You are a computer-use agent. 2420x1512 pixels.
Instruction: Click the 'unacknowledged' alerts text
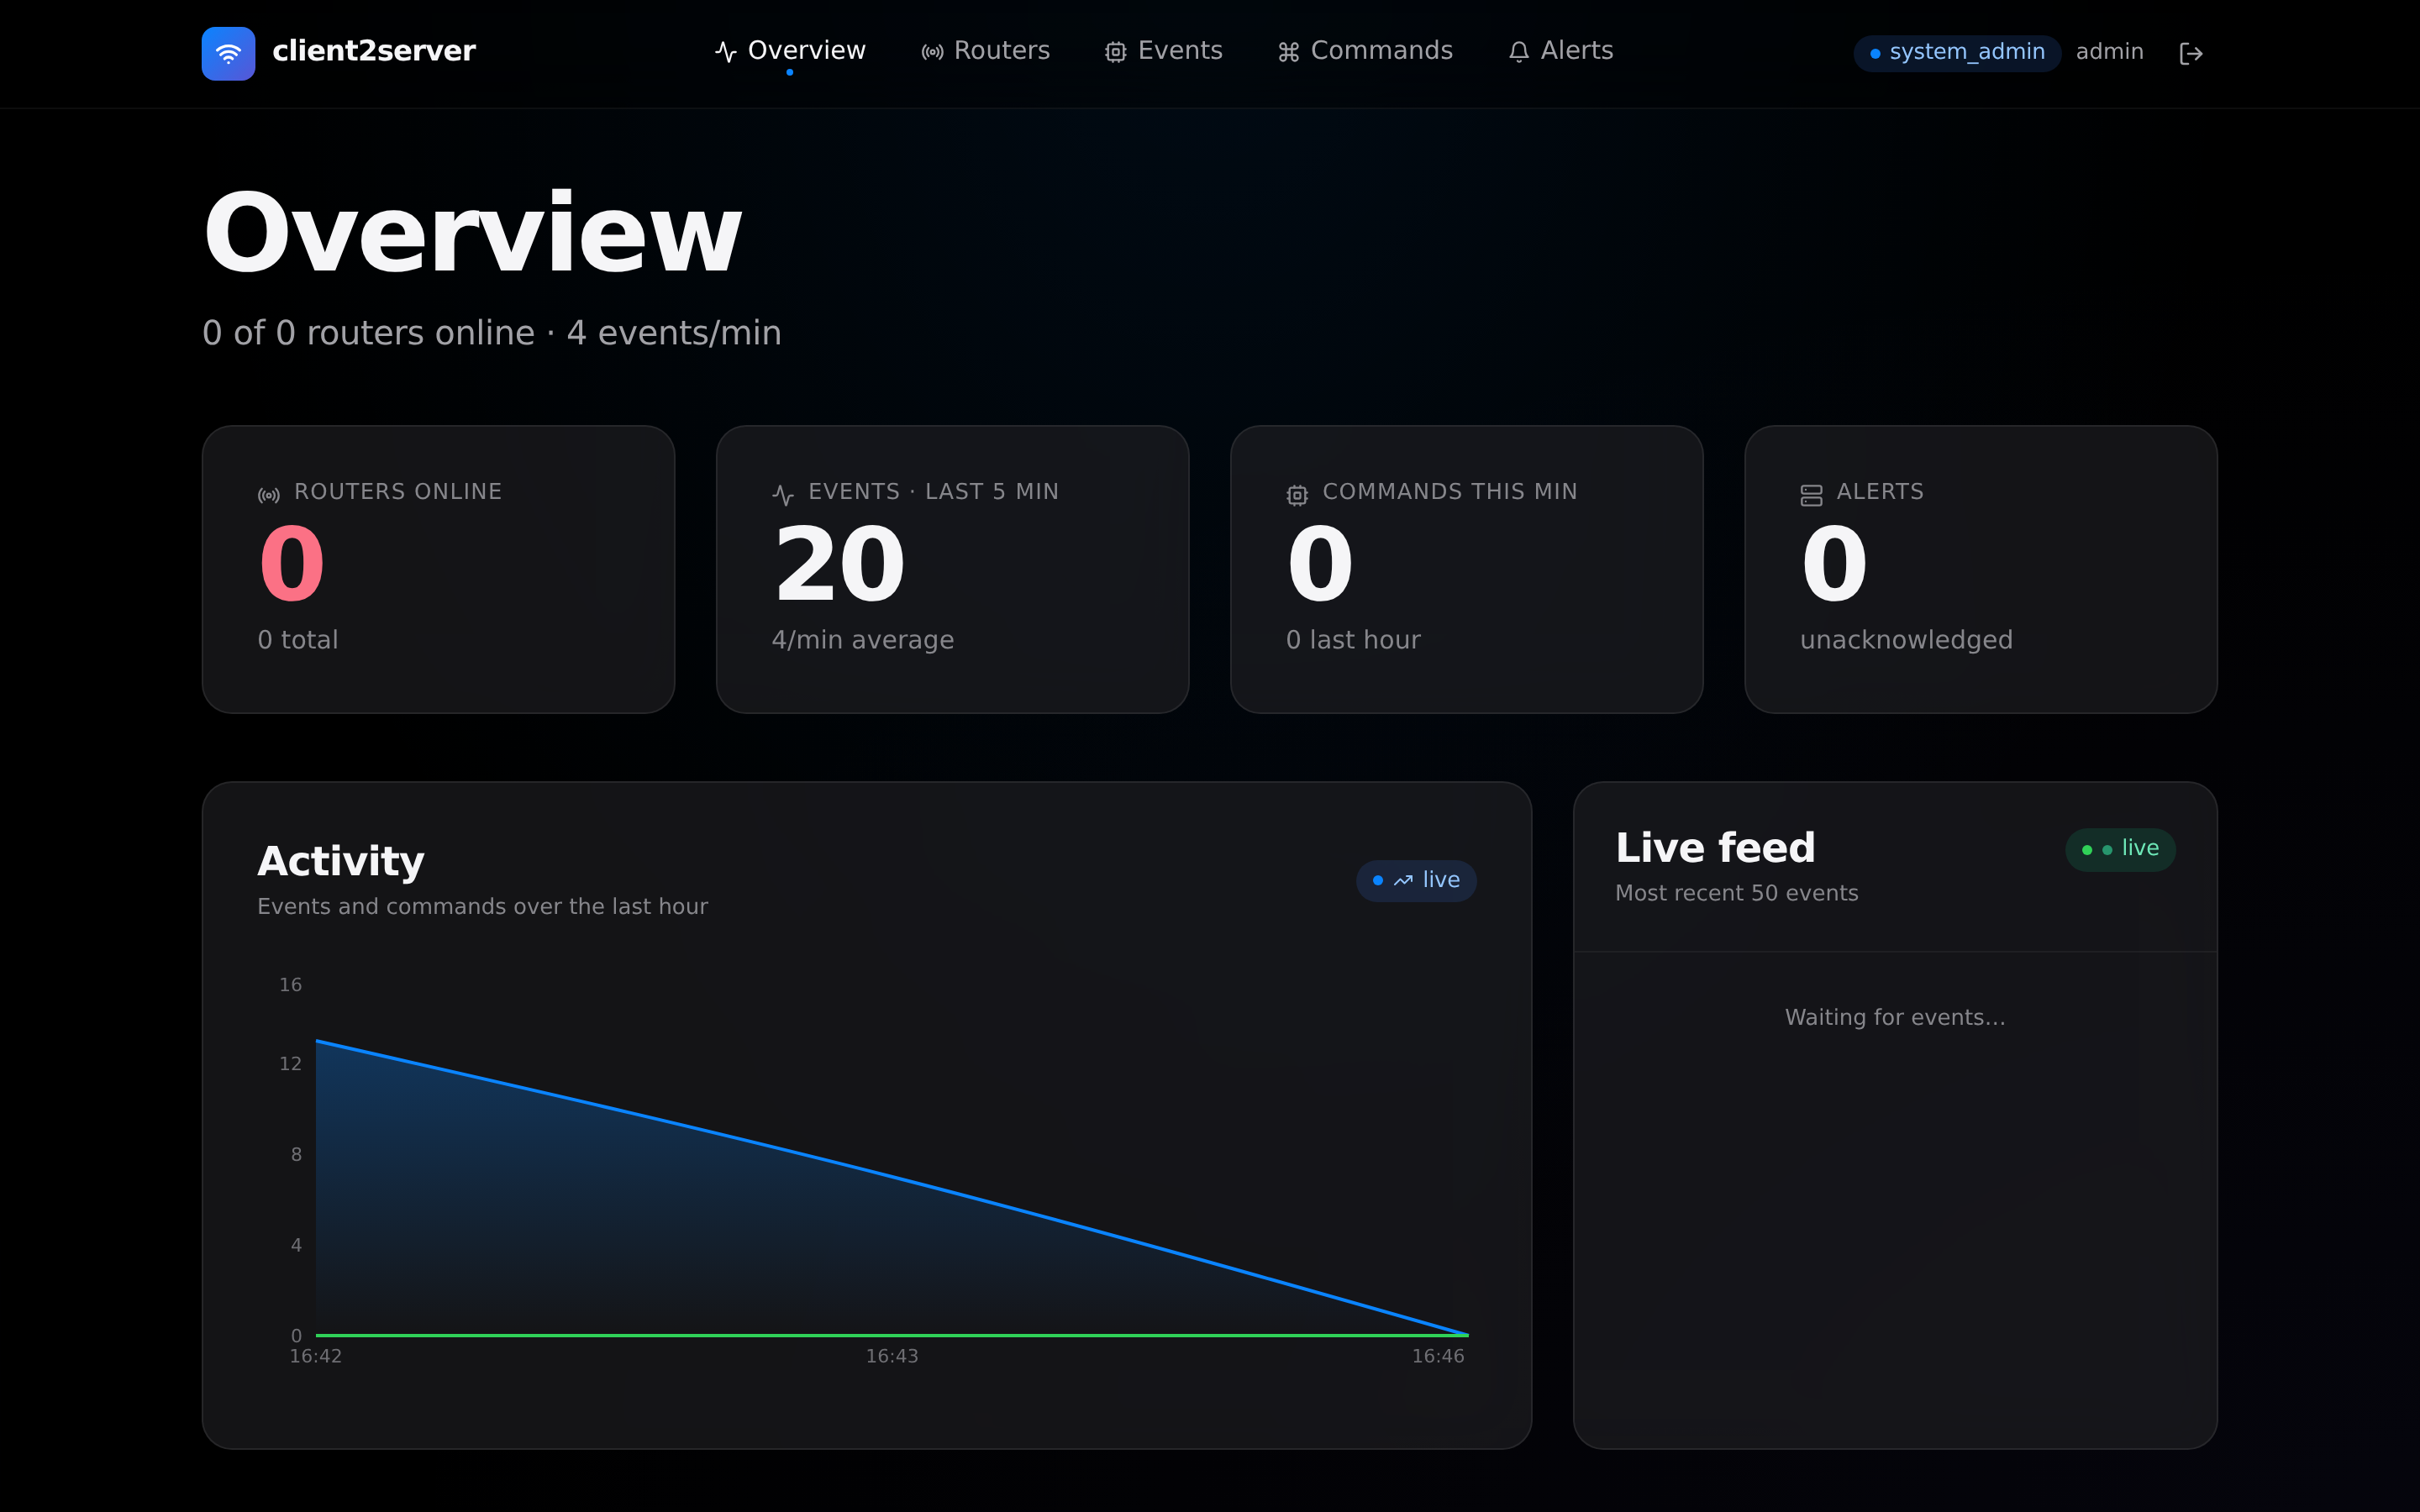1906,640
